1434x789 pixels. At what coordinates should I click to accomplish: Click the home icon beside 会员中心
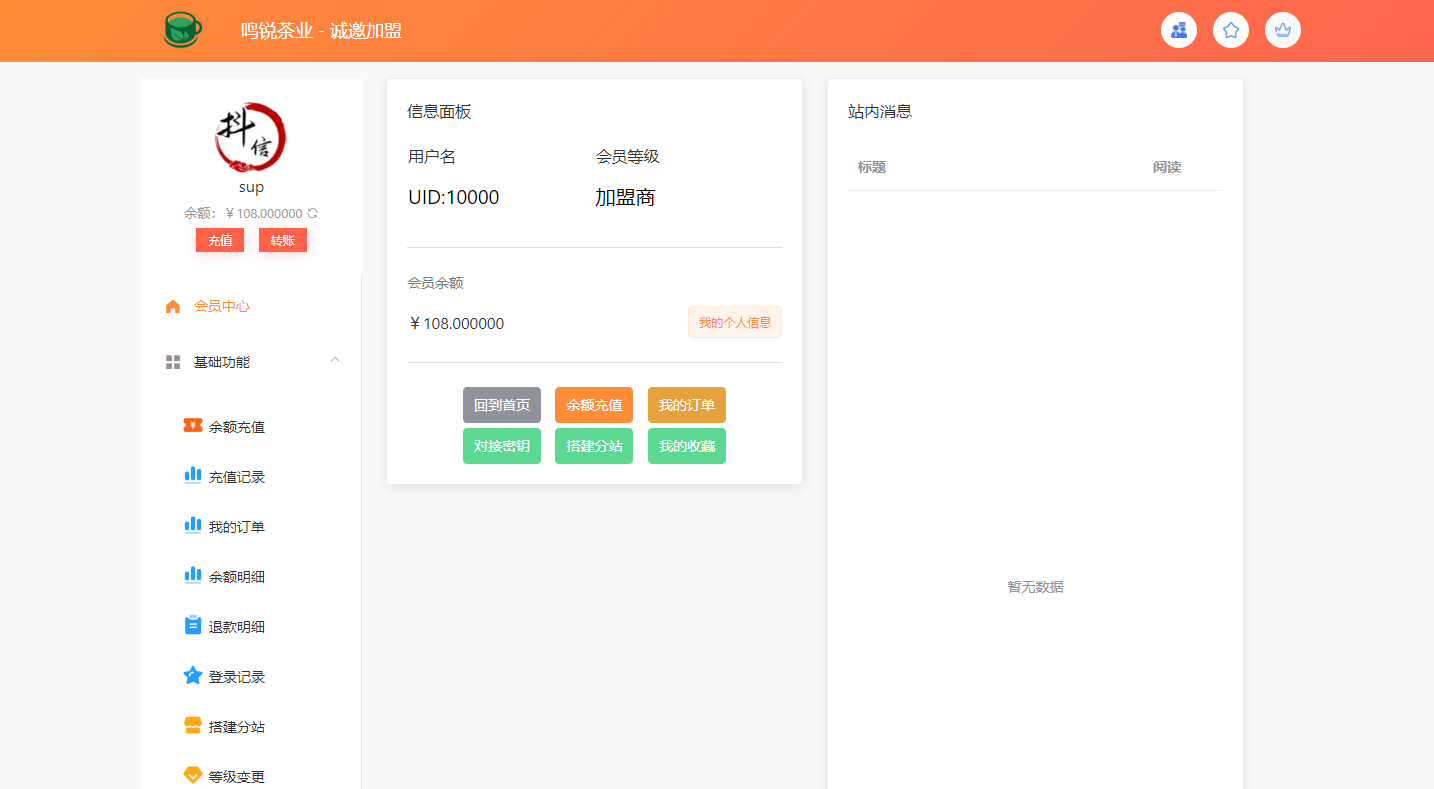173,306
